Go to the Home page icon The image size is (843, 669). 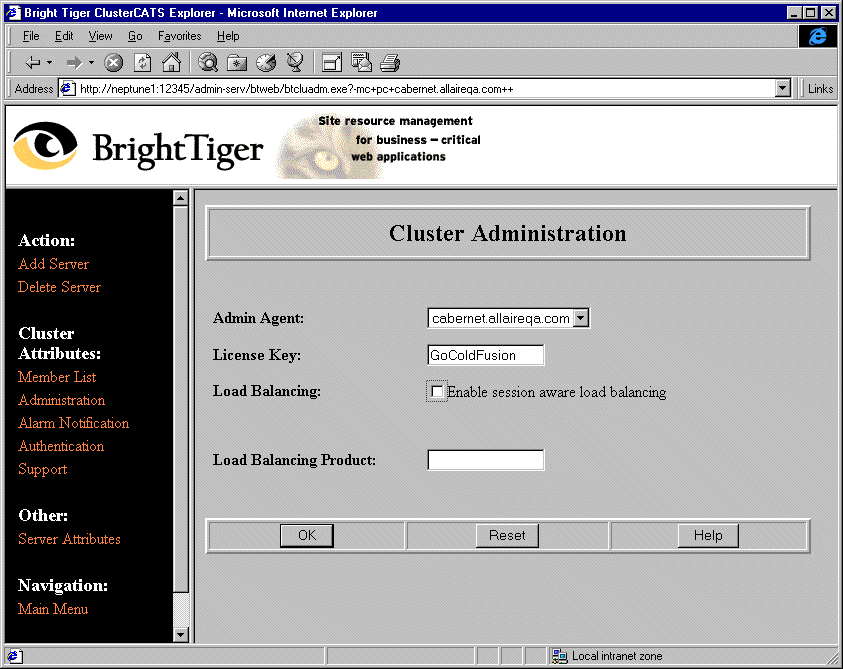pos(171,62)
